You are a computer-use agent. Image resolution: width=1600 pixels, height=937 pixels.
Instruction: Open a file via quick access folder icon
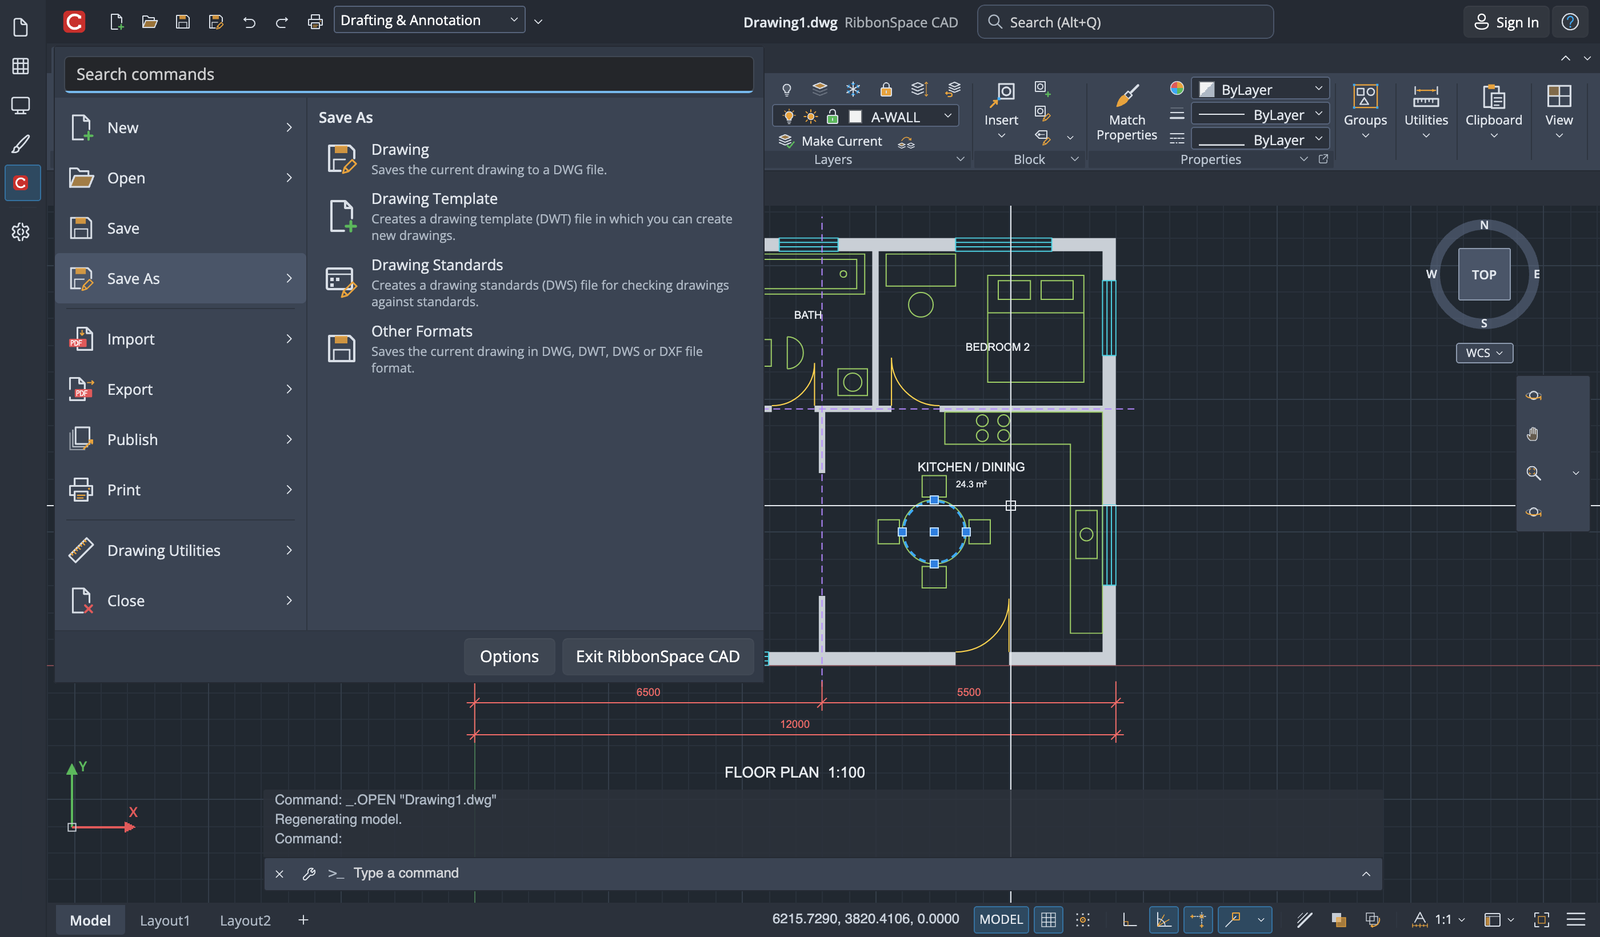[x=150, y=21]
